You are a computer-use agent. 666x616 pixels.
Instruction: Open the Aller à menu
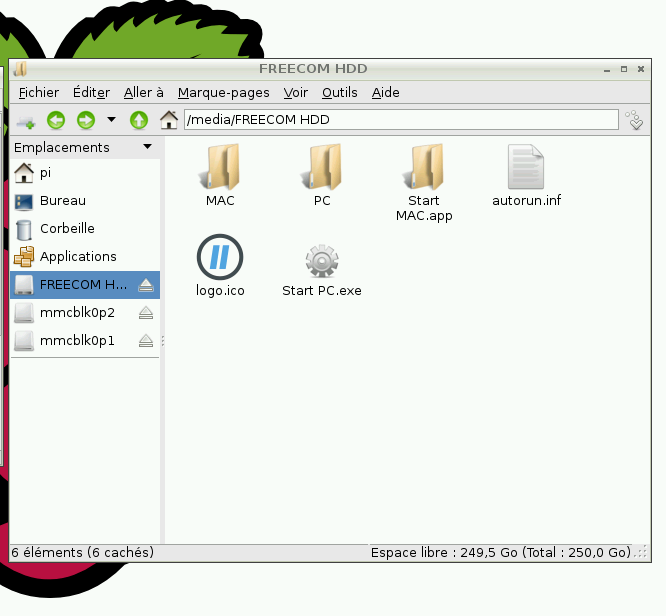point(144,93)
